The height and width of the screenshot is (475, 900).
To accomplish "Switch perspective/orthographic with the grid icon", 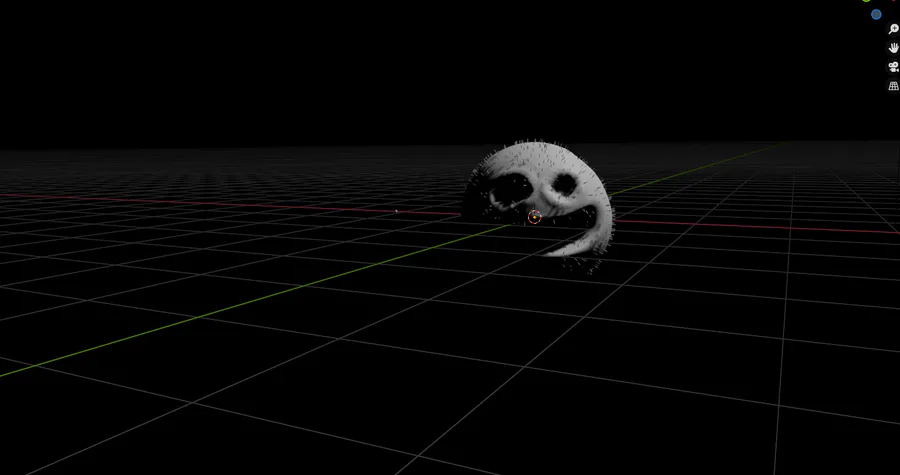I will [893, 86].
